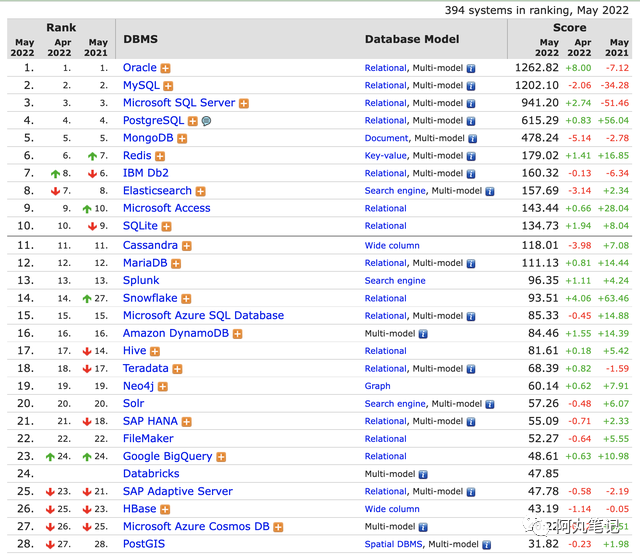The width and height of the screenshot is (640, 555).
Task: Open the Microsoft SQL Server link
Action: (179, 102)
